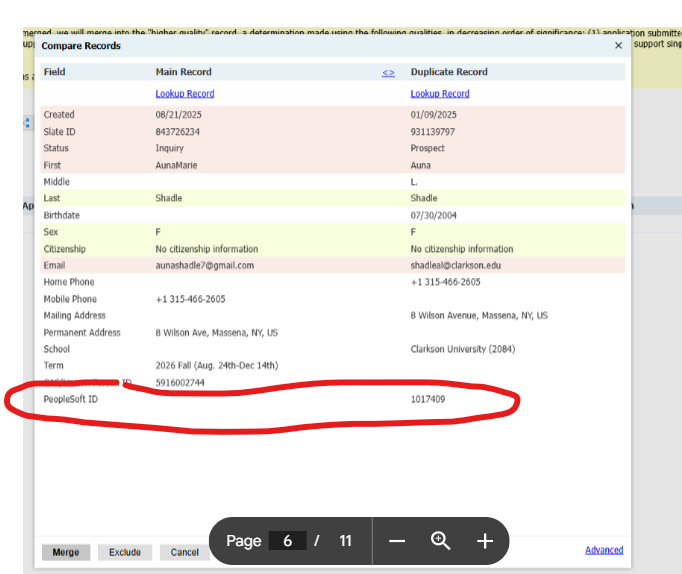Click the blue icon at left edge
682x574 pixels.
click(27, 123)
